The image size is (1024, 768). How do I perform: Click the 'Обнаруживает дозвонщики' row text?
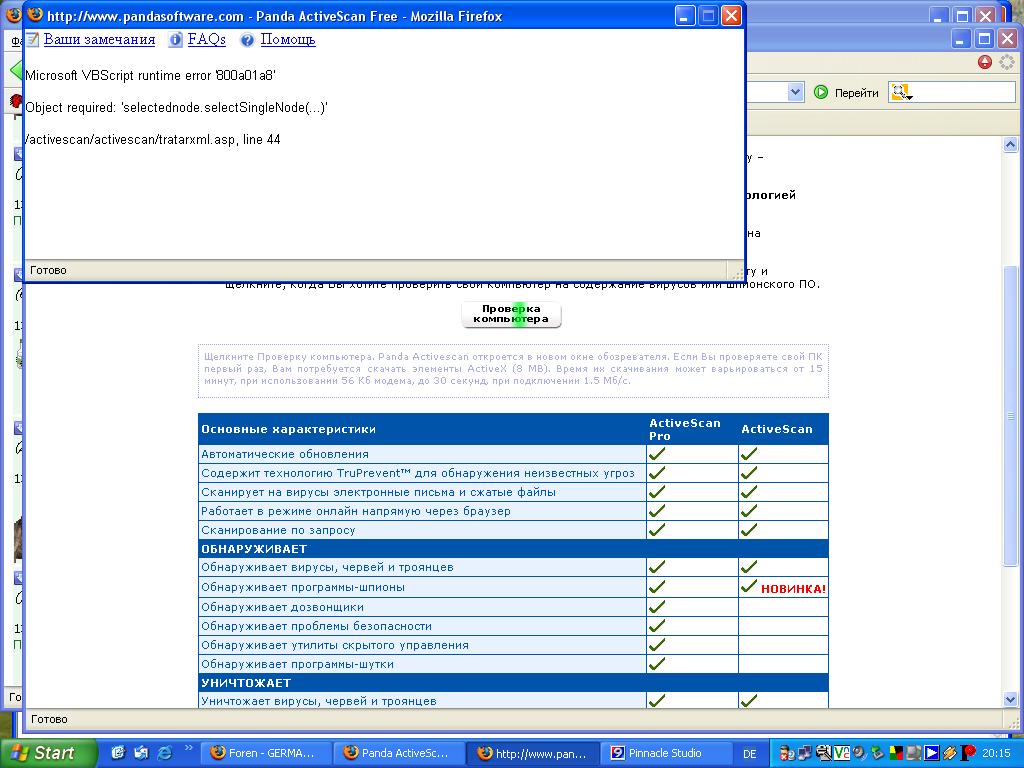pyautogui.click(x=282, y=607)
